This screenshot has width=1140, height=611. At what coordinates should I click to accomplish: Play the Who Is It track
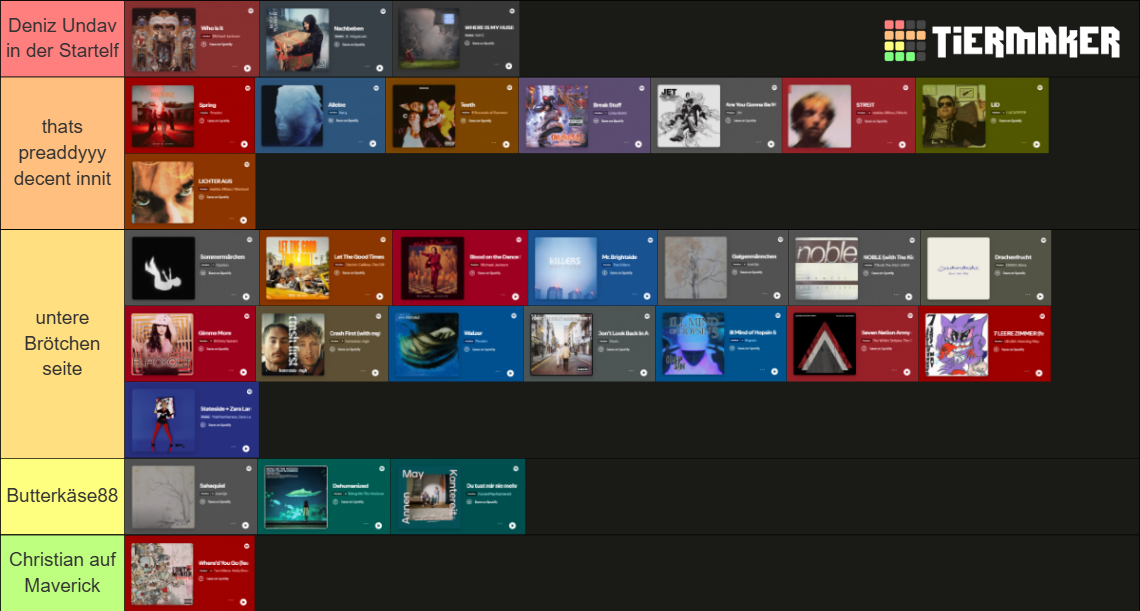pyautogui.click(x=247, y=68)
